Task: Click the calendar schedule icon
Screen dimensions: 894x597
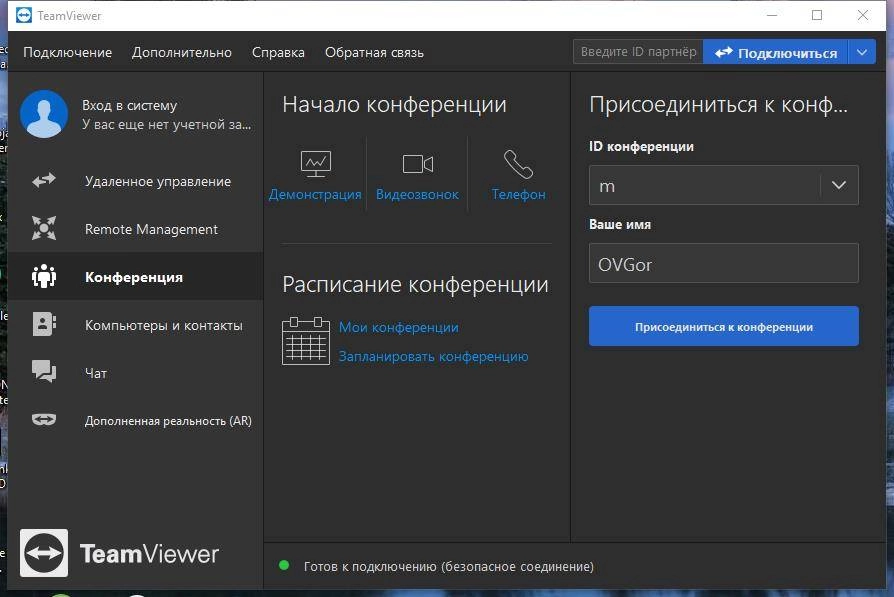Action: (306, 341)
